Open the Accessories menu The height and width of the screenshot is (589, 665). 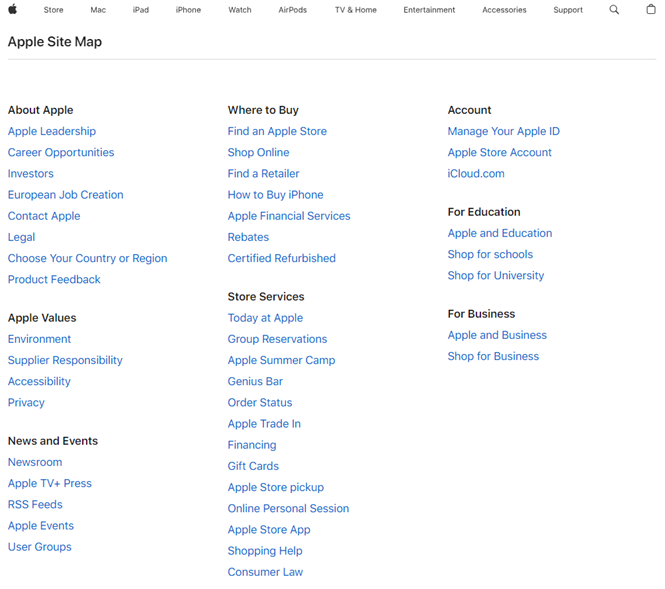coord(504,10)
